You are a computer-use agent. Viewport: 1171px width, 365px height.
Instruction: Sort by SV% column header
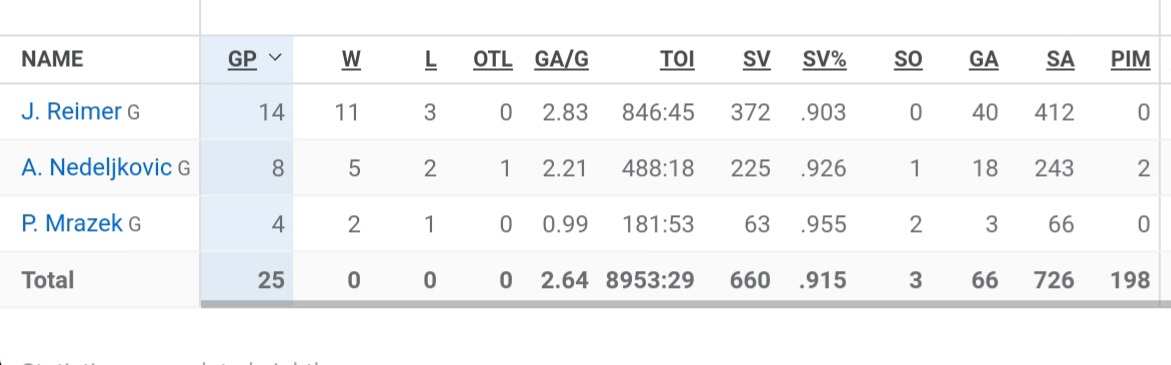824,59
